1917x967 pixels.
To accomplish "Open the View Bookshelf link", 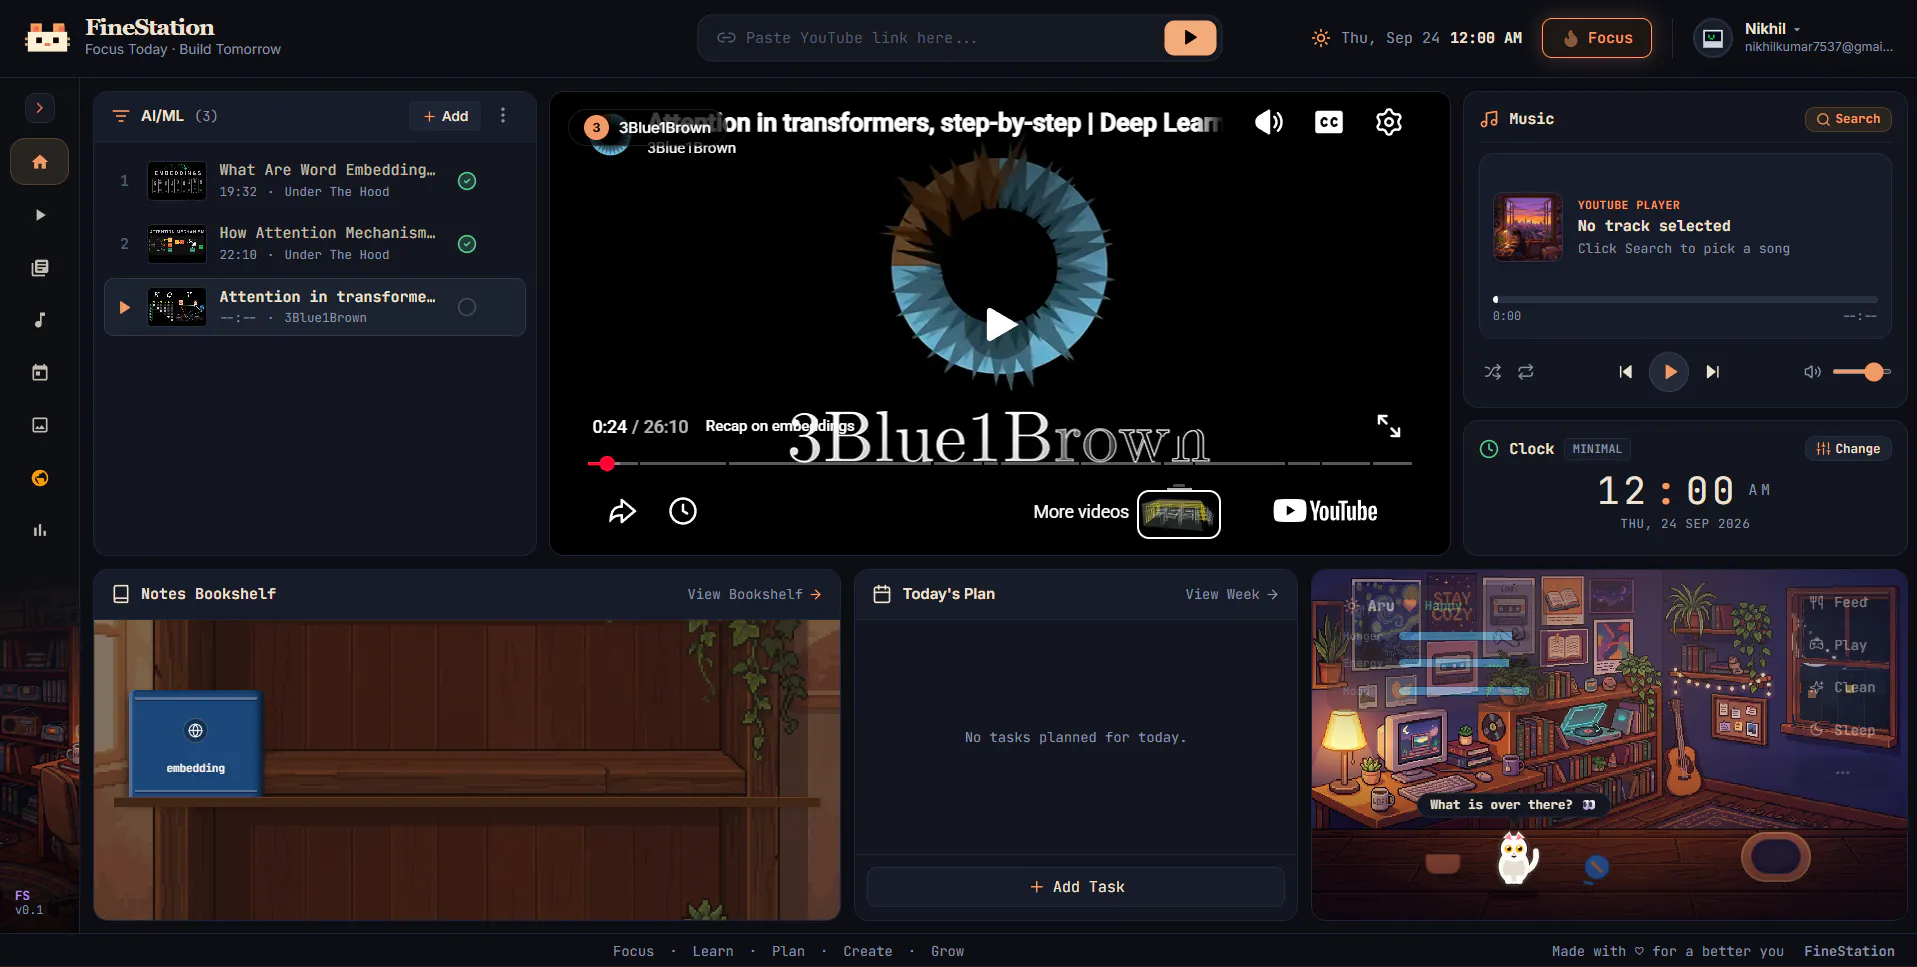I will point(754,594).
